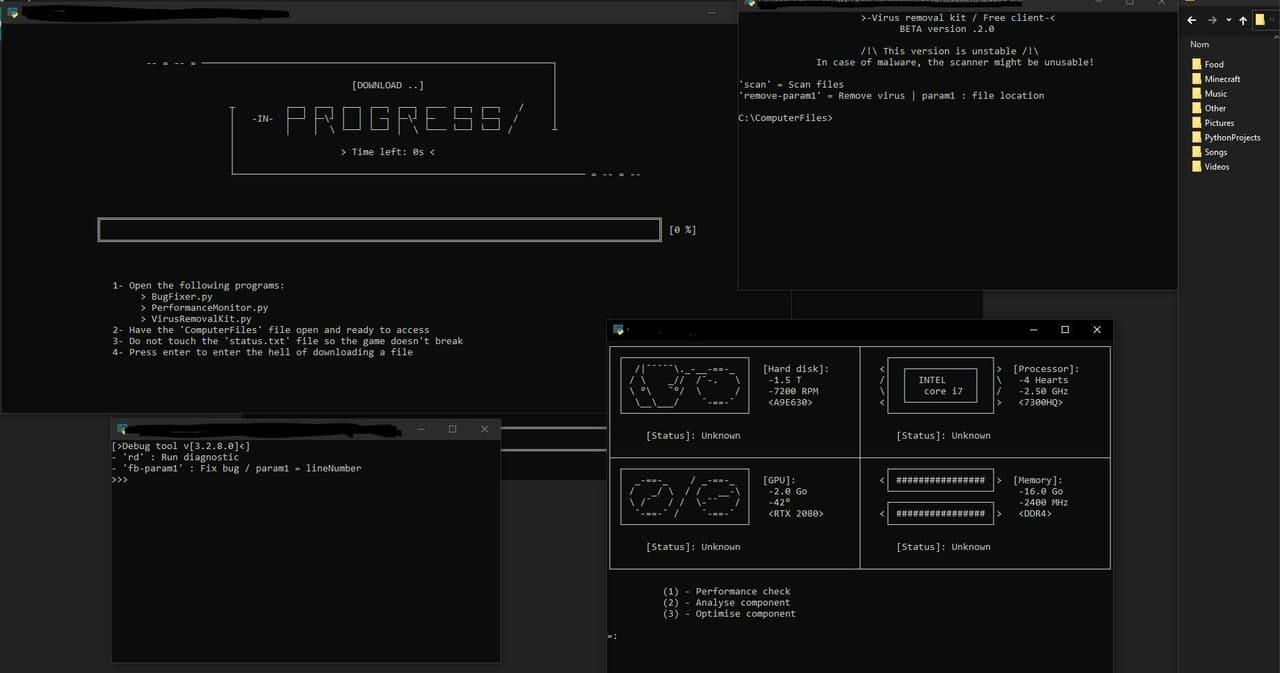Screen dimensions: 1280x673
Task: Click the '> VirusRemovalKit.py' line
Action: [196, 319]
